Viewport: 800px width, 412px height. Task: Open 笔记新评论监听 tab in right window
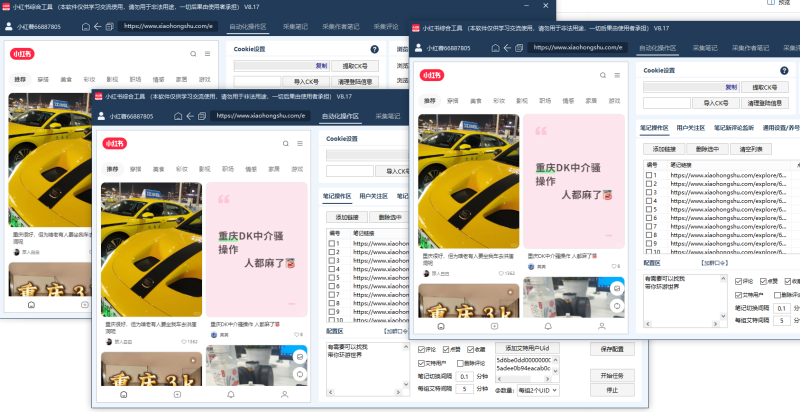(733, 128)
